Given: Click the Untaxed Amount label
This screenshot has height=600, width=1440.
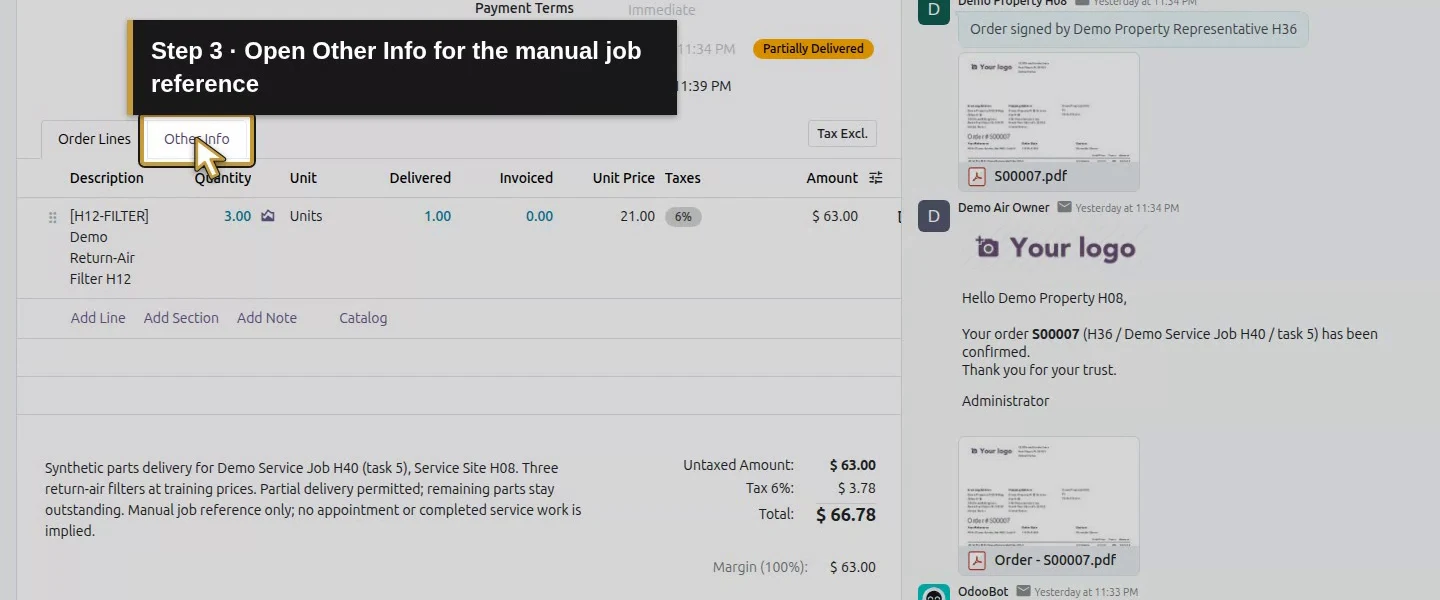Looking at the screenshot, I should [738, 465].
